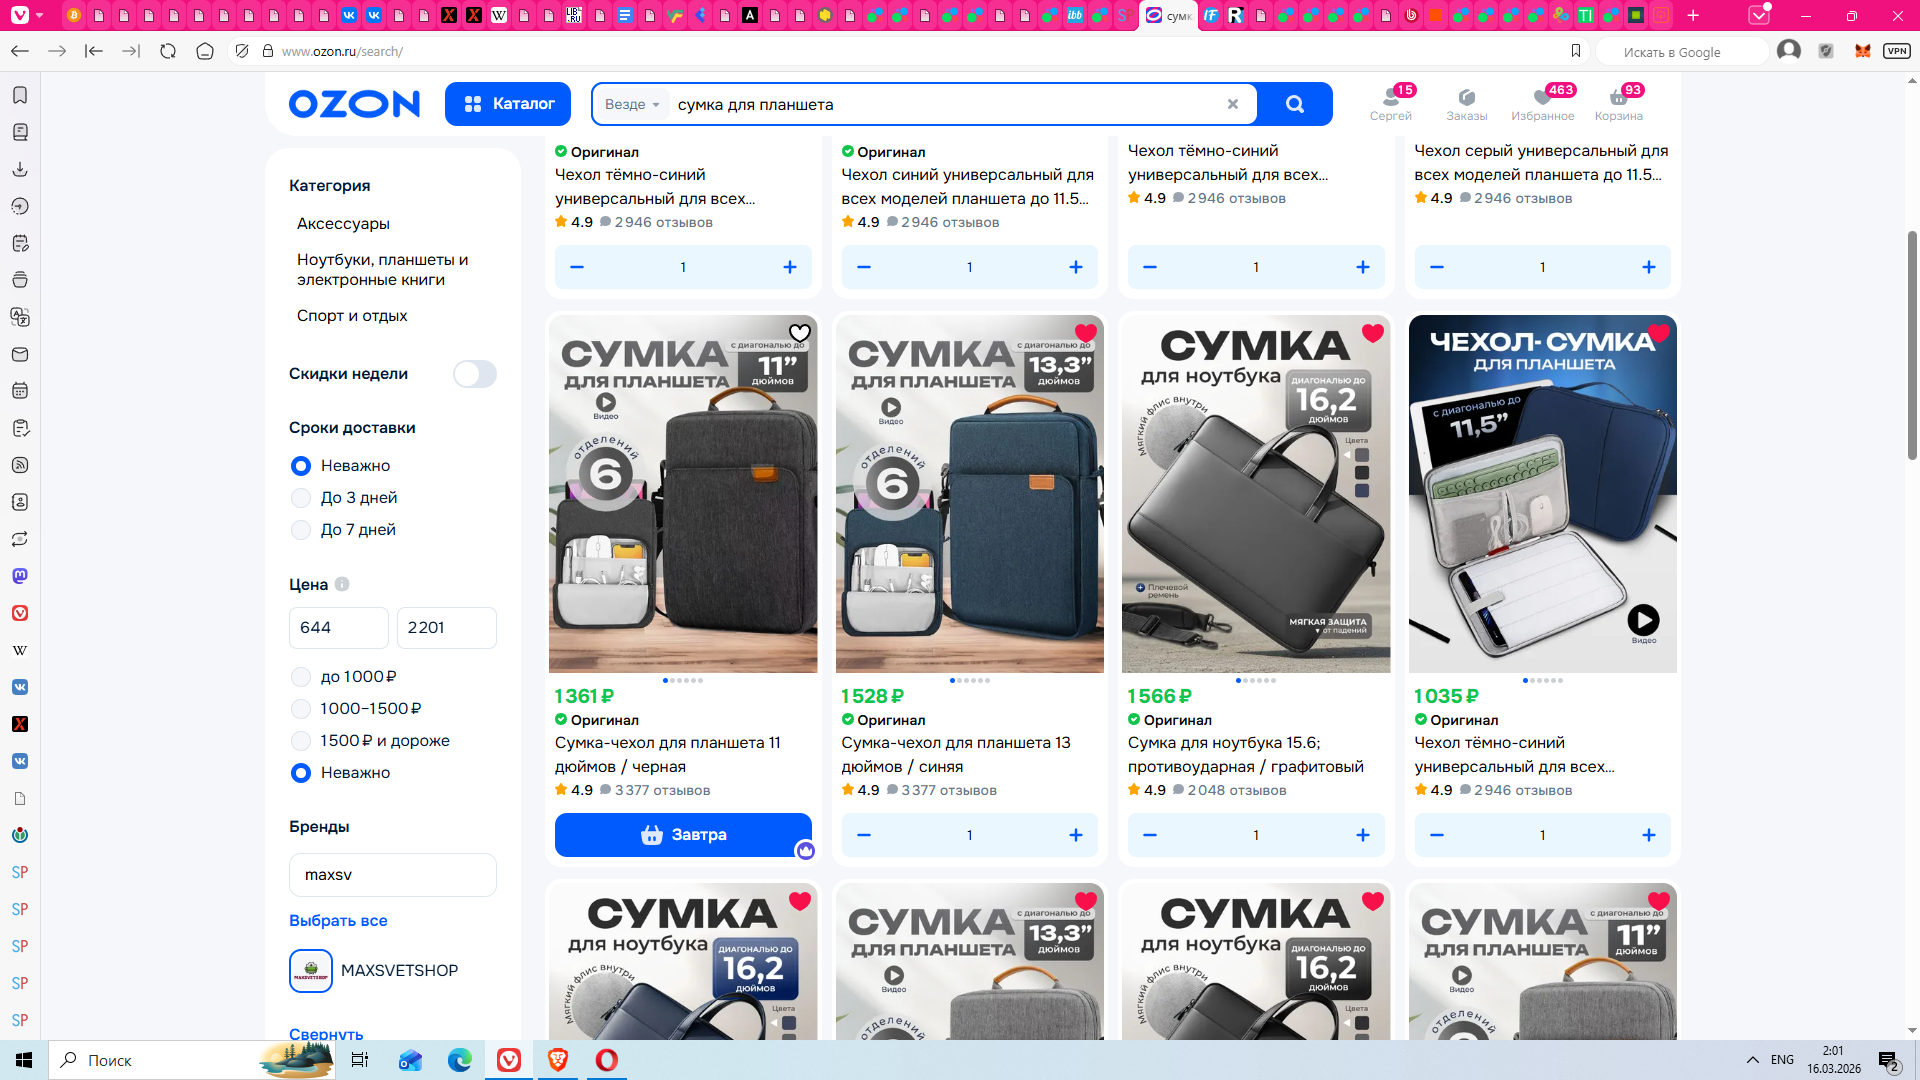
Task: Click the Завтра add-to-cart button
Action: point(683,835)
